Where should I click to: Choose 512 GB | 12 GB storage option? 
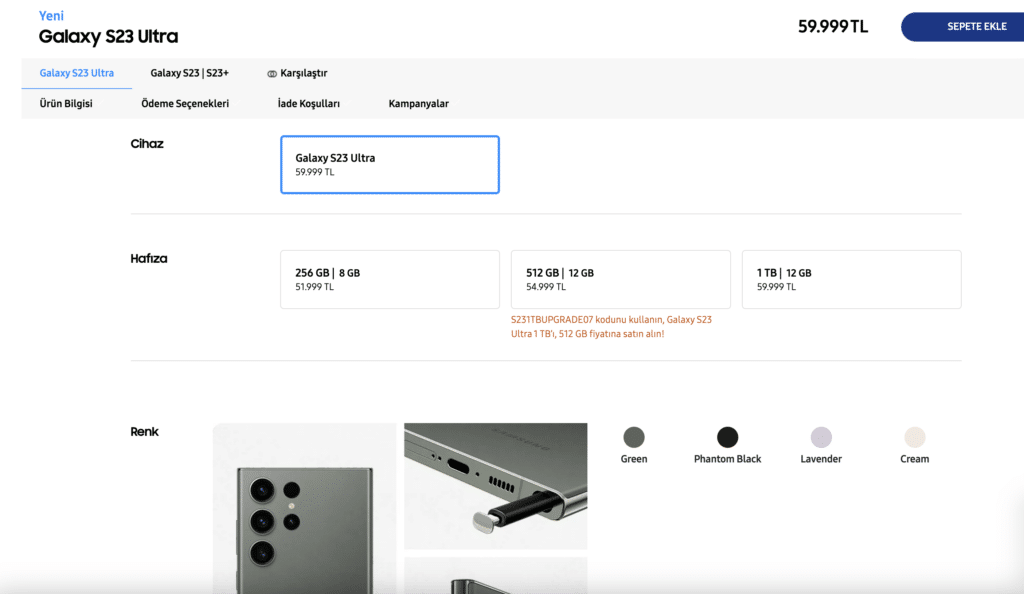pyautogui.click(x=620, y=279)
